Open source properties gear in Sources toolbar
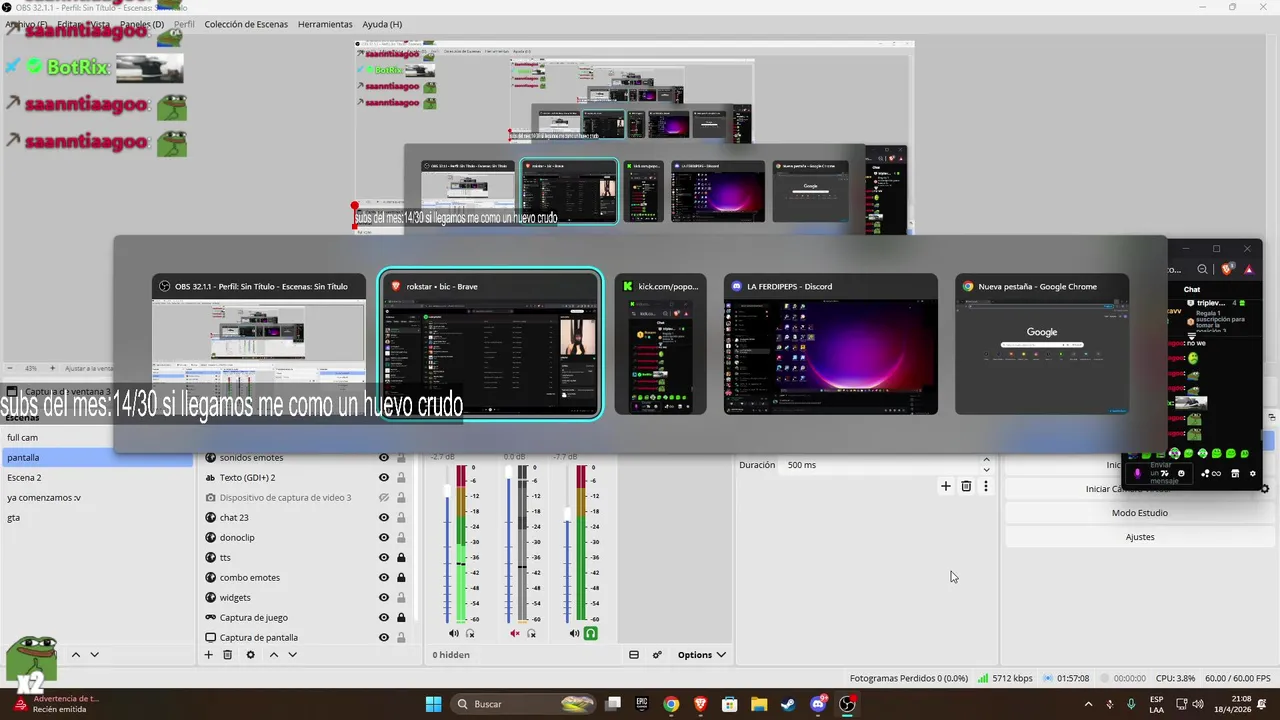This screenshot has width=1280, height=720. pyautogui.click(x=250, y=655)
